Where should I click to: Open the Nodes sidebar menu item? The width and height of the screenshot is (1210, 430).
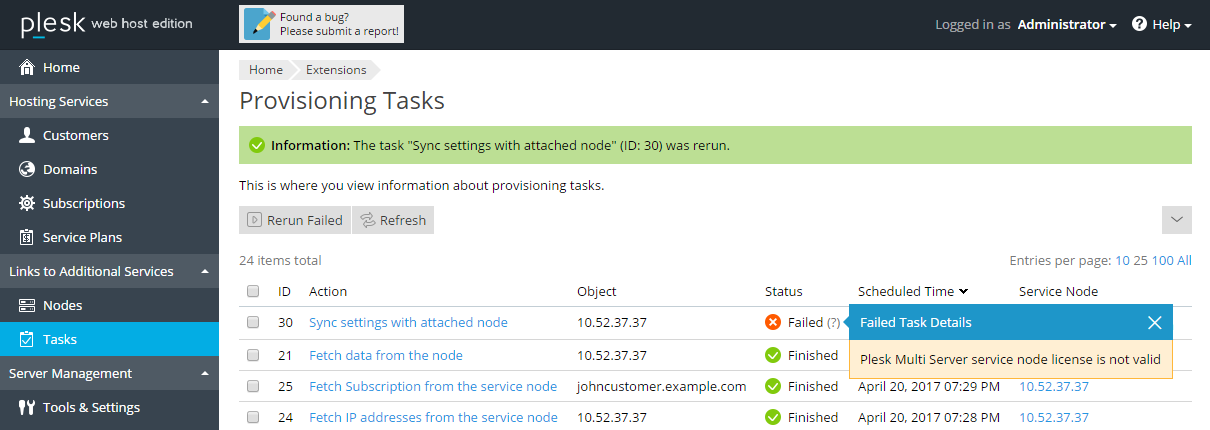point(62,306)
